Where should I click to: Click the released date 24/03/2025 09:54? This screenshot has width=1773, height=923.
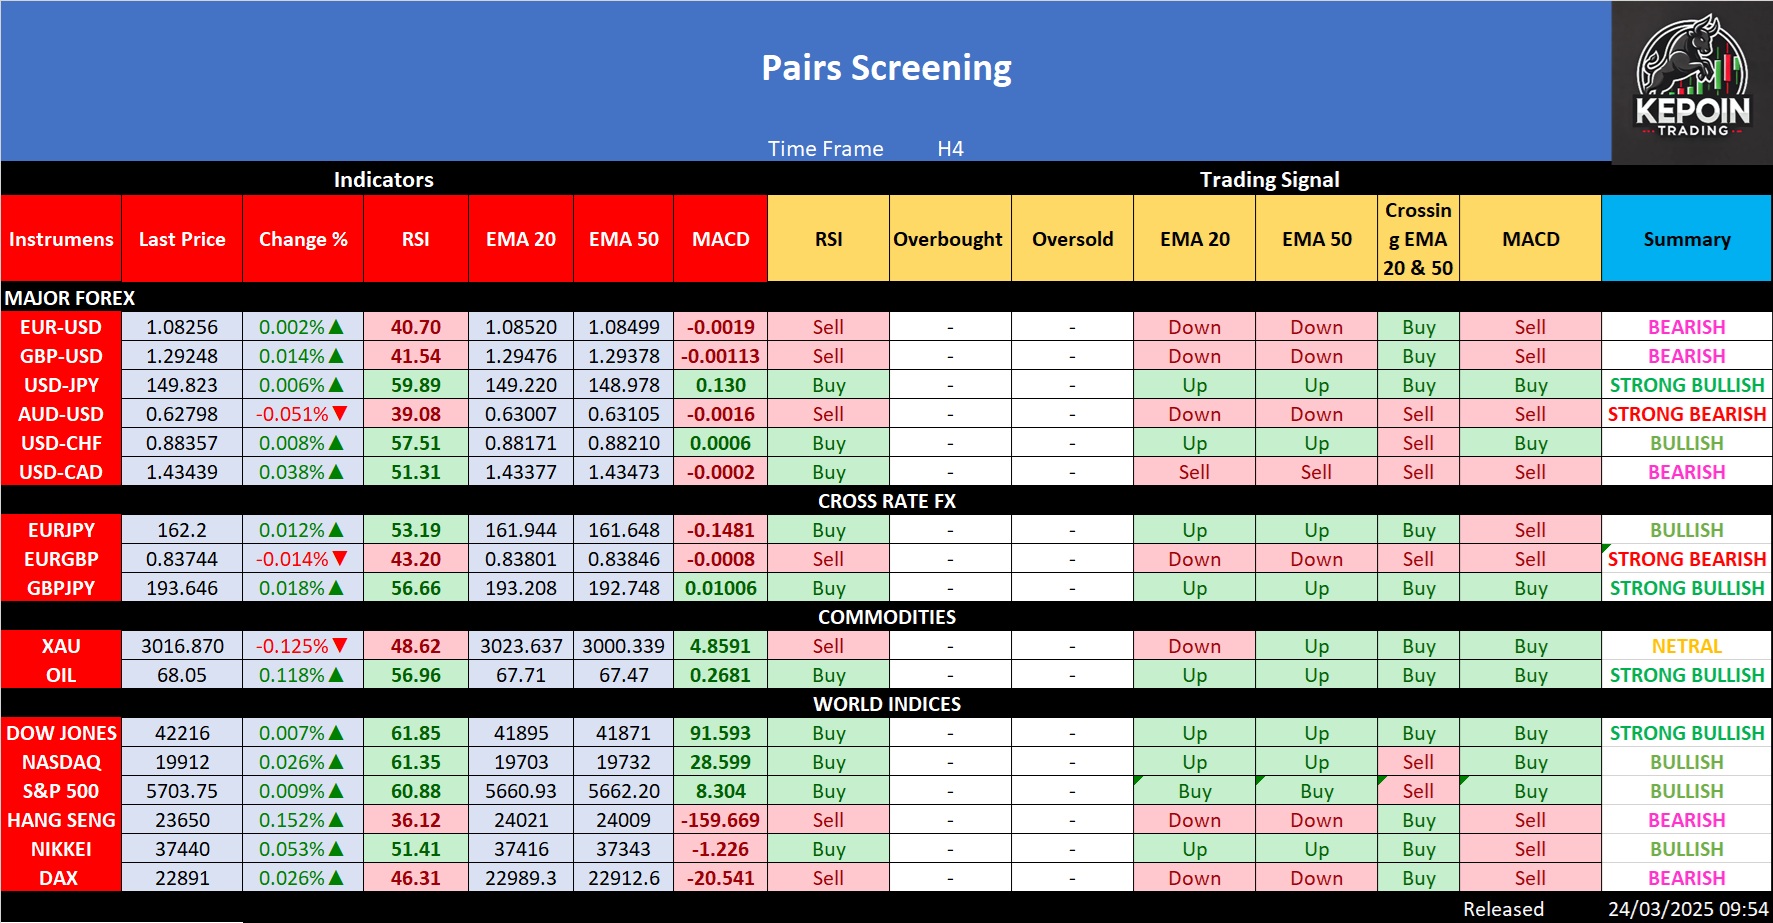coord(1687,909)
